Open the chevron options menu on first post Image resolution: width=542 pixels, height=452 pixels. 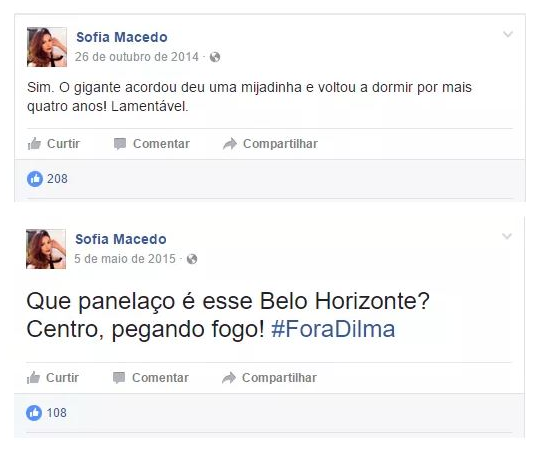coord(508,34)
